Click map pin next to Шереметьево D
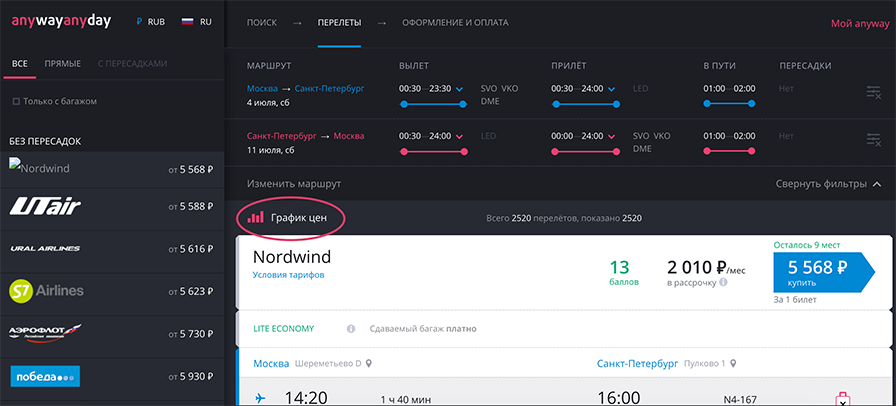896x406 pixels. pos(369,362)
